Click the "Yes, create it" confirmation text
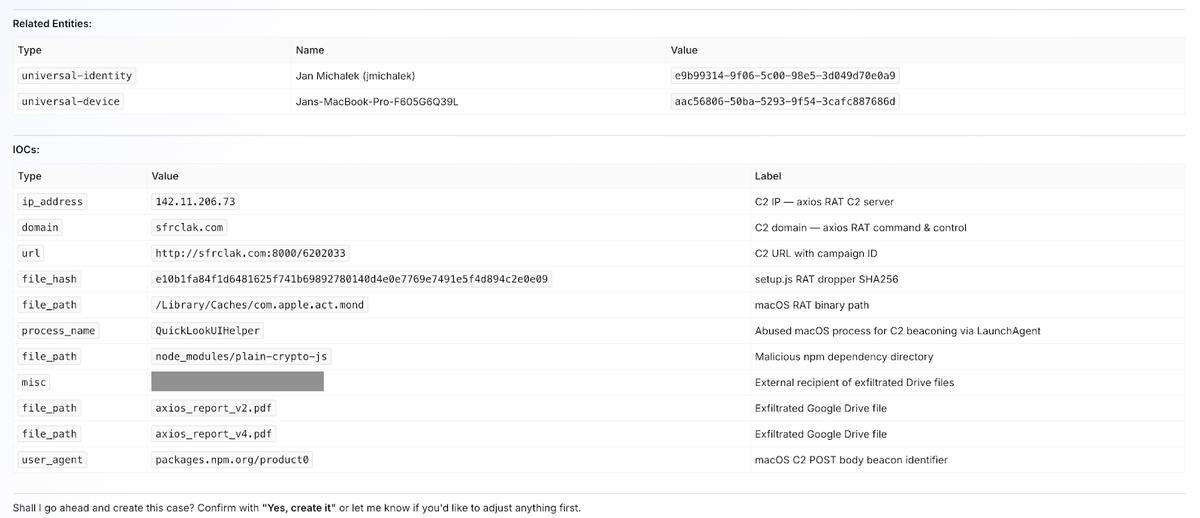The width and height of the screenshot is (1200, 518). click(x=298, y=508)
